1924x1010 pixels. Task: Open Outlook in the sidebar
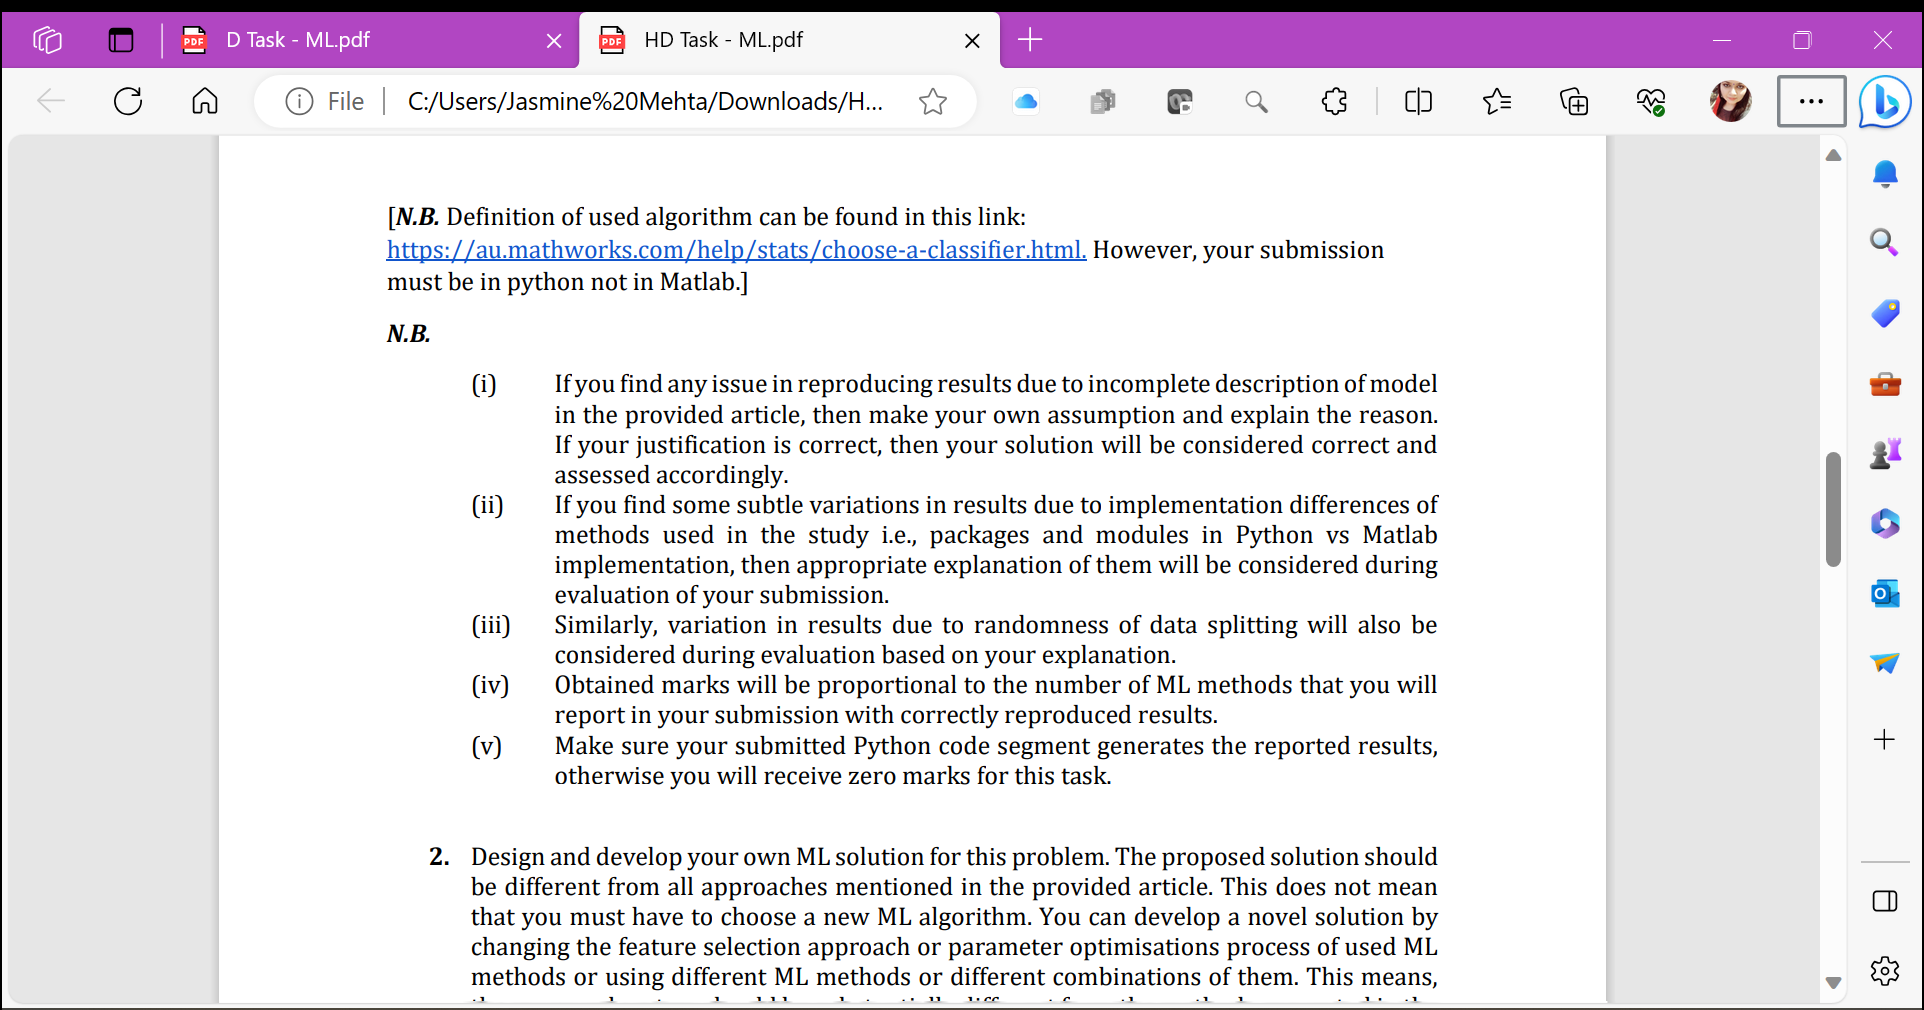coord(1884,593)
